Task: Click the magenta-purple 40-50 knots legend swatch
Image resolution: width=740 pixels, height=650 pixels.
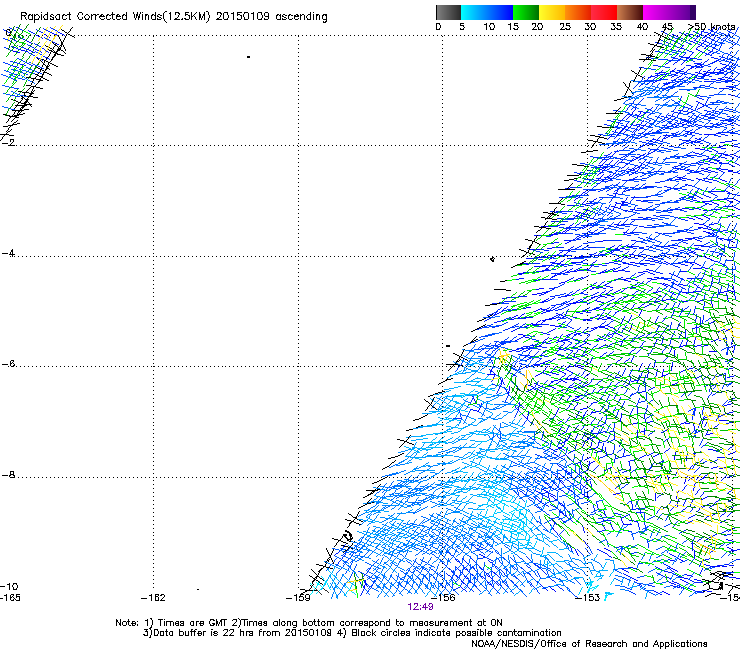Action: tap(669, 12)
